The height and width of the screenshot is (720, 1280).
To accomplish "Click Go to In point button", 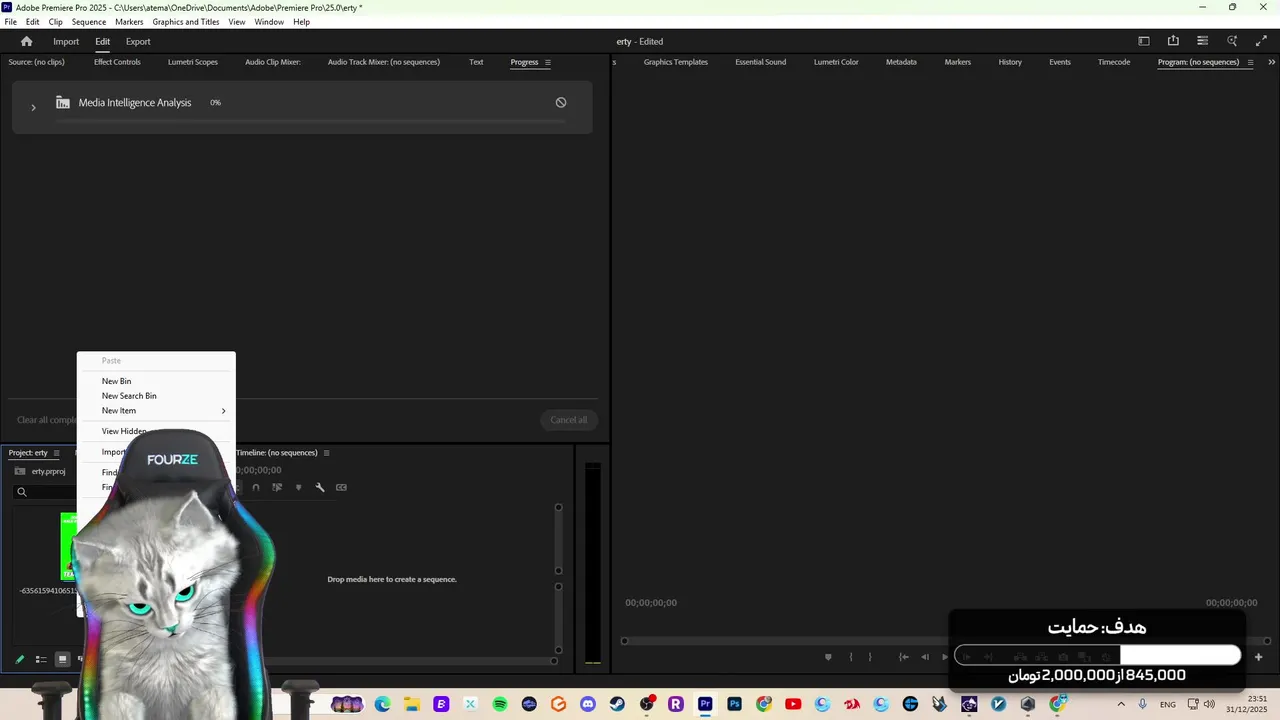I will 904,657.
